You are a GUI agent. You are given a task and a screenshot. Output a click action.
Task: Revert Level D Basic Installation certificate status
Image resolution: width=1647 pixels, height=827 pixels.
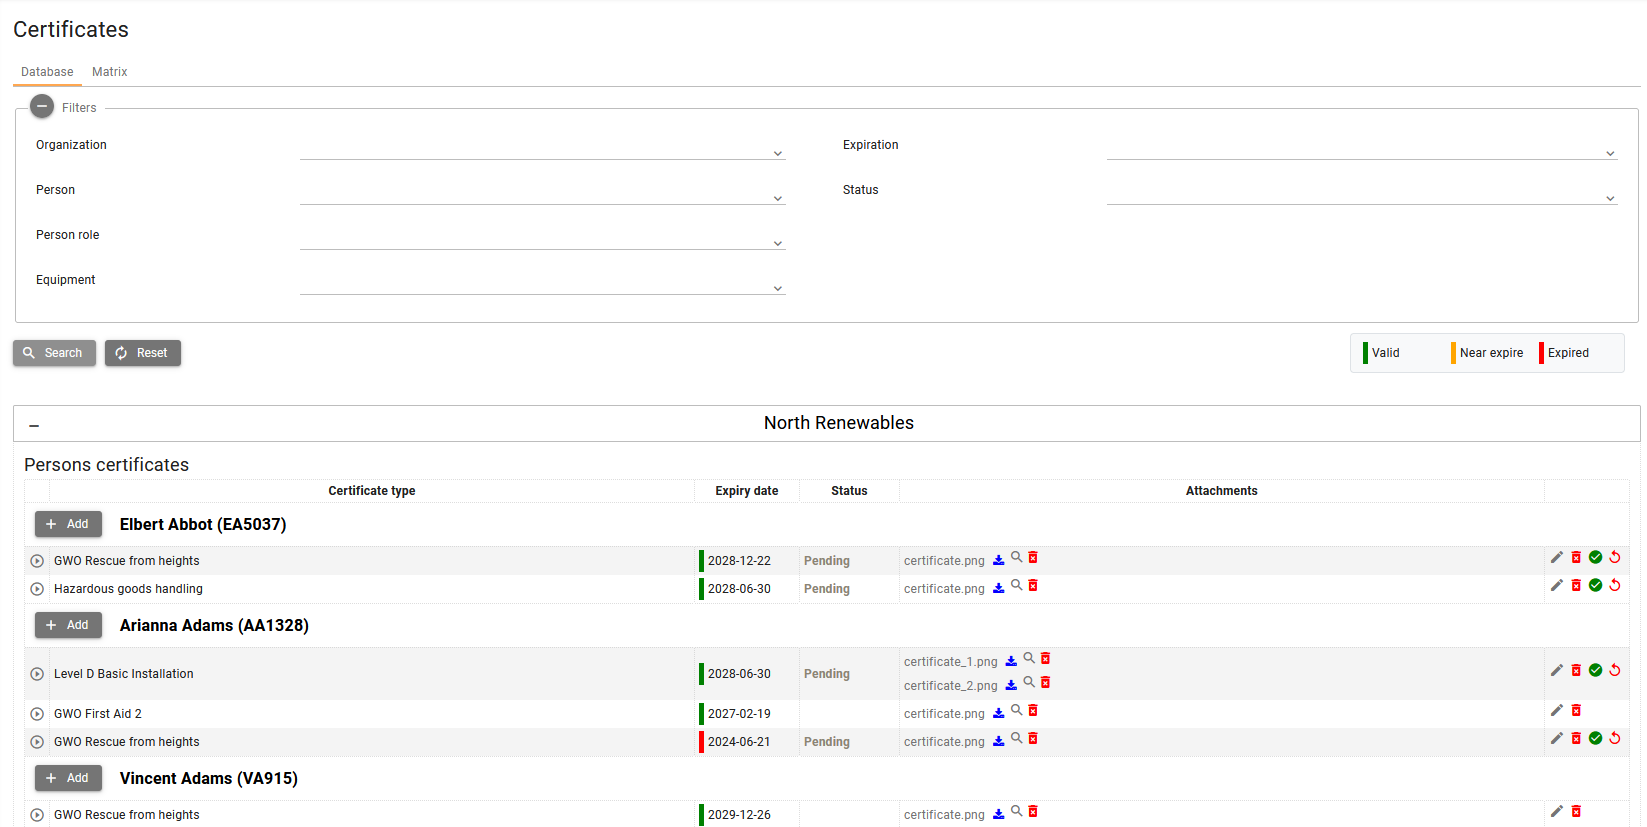pyautogui.click(x=1614, y=670)
